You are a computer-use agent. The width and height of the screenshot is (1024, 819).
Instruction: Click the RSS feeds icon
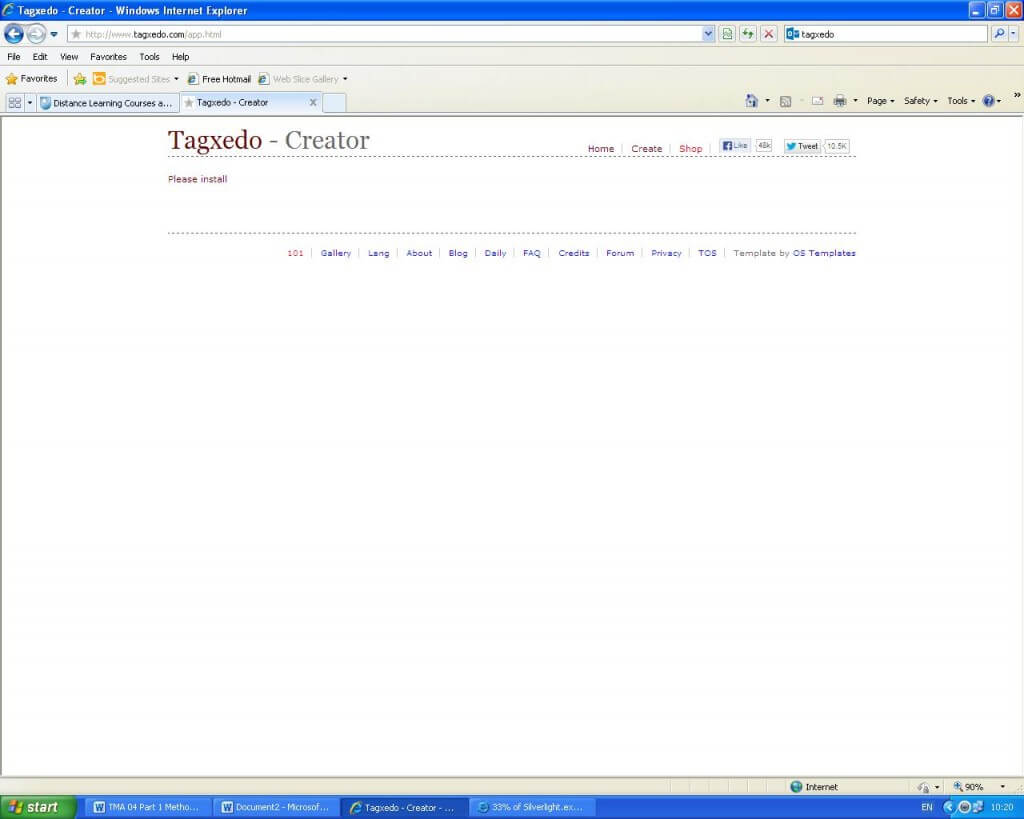[x=786, y=101]
